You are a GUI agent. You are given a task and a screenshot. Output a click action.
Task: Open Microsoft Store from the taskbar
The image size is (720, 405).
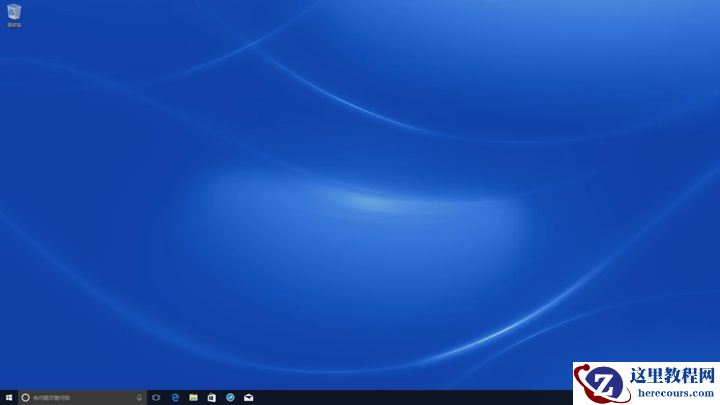(212, 398)
